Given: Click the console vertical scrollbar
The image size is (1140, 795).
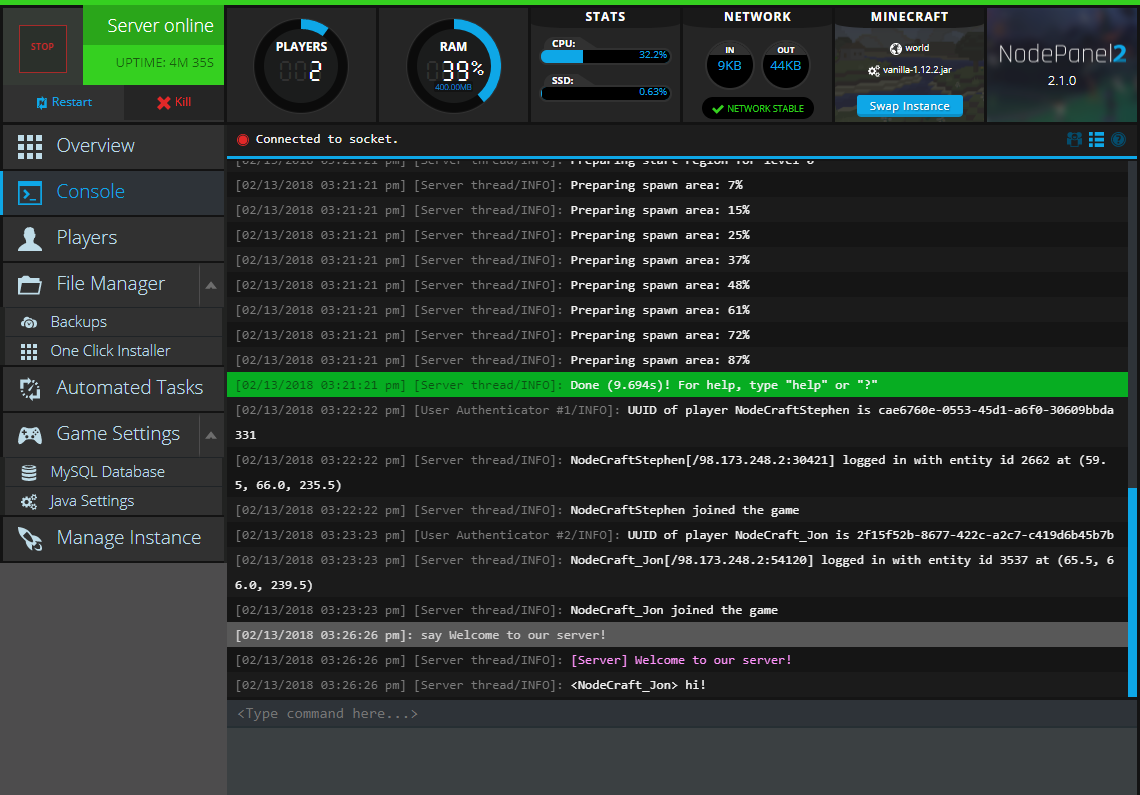Looking at the screenshot, I should (x=1132, y=590).
